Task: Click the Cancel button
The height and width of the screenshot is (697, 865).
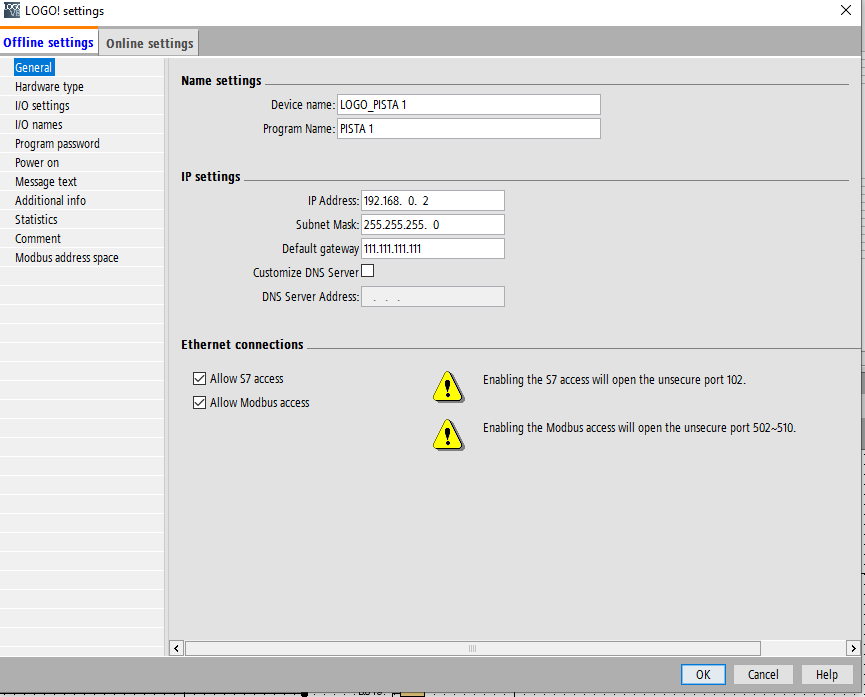Action: click(x=763, y=674)
